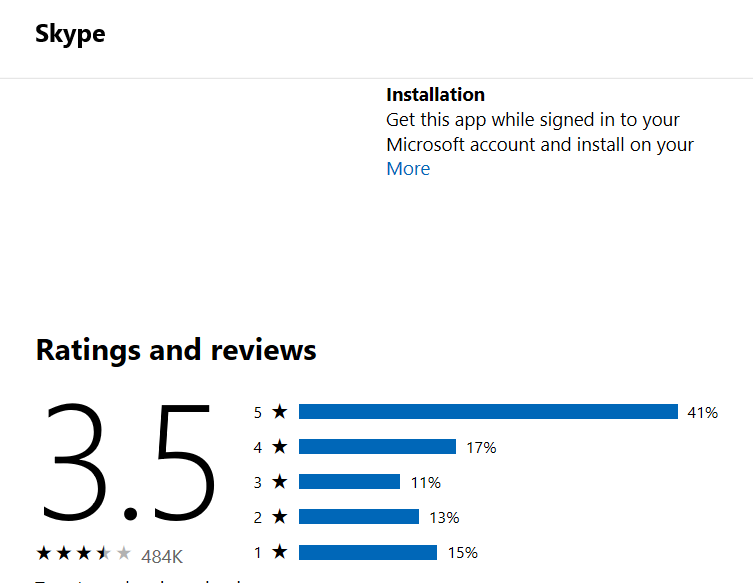
Task: Click the Skype title heading
Action: 70,34
